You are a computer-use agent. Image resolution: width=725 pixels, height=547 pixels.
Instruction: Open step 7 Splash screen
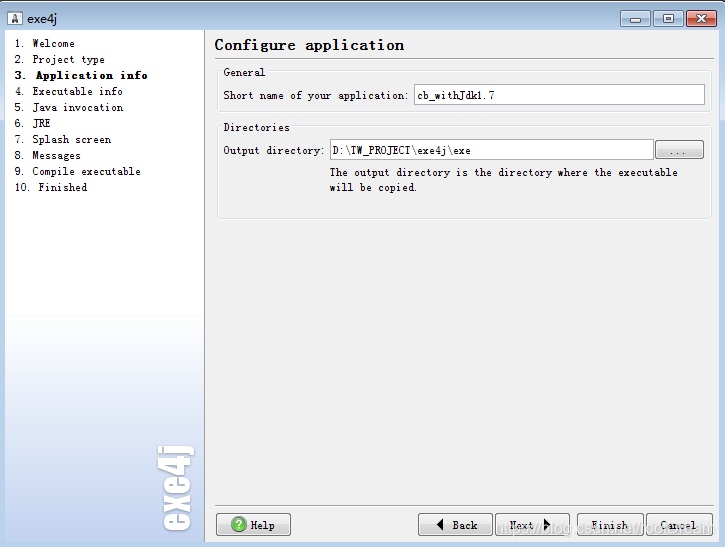[x=63, y=139]
